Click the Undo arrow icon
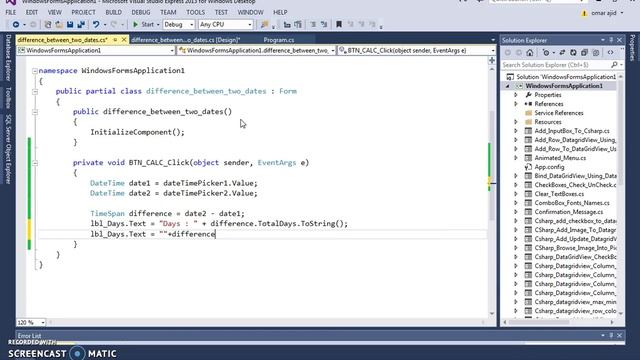Viewport: 640px width, 360px height. tap(96, 25)
